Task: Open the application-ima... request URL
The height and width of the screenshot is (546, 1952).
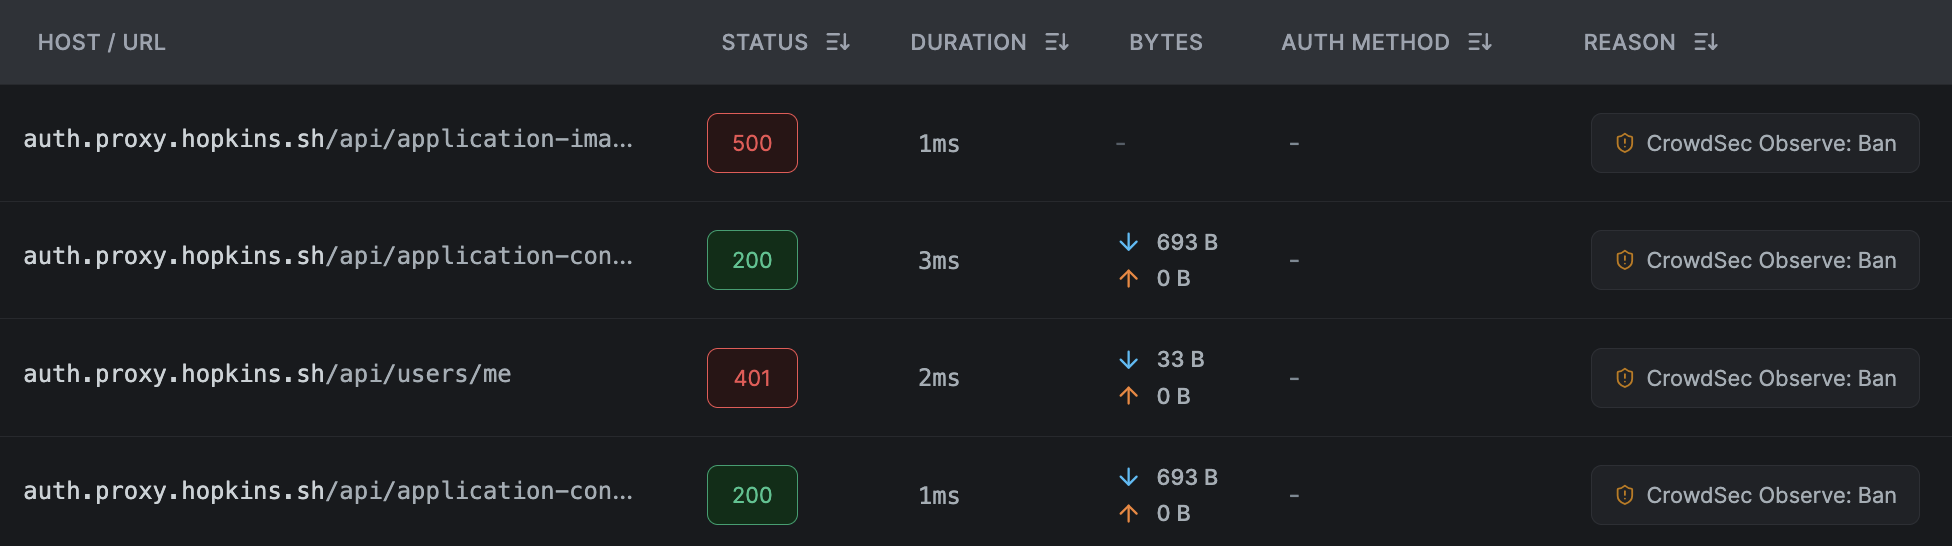Action: (x=328, y=139)
